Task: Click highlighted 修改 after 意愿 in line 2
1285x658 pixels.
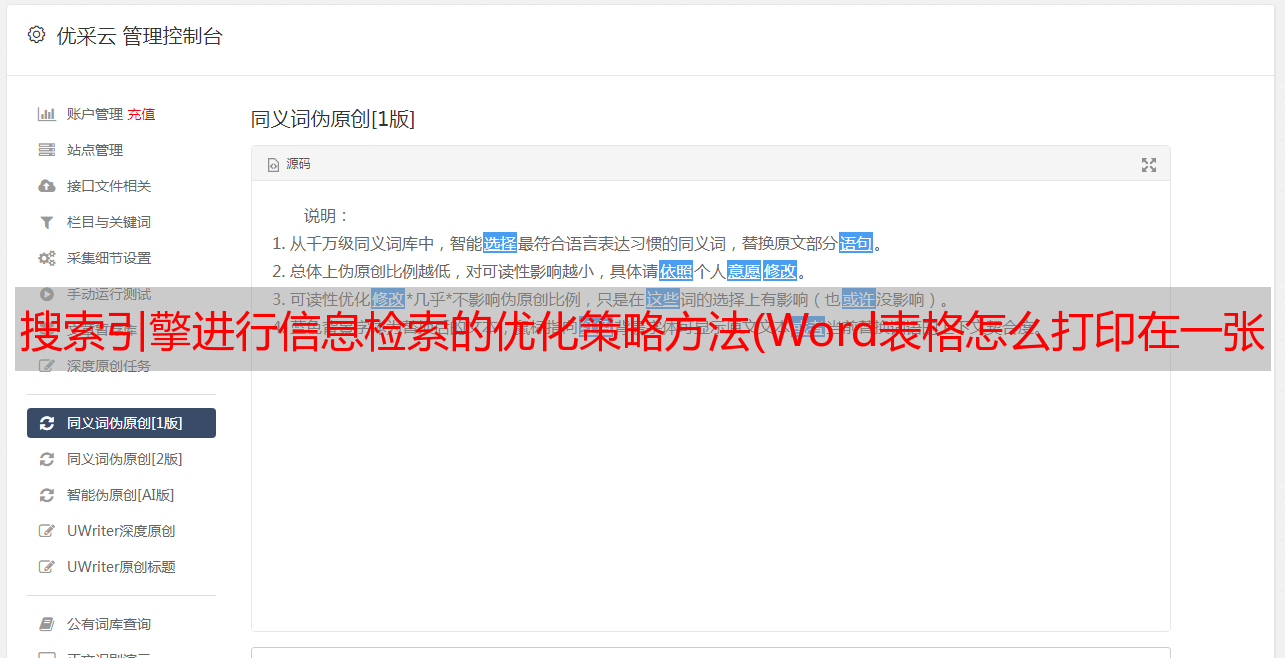Action: tap(780, 271)
